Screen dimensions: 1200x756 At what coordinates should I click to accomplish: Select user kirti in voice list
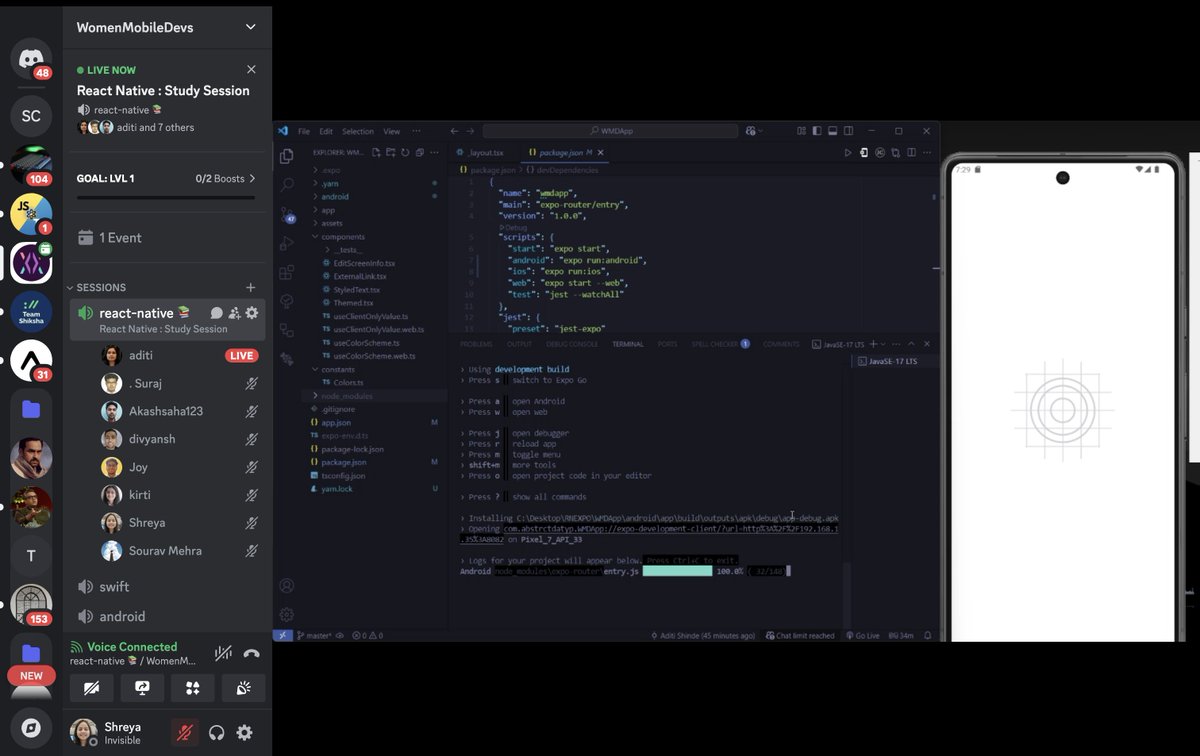(x=180, y=495)
